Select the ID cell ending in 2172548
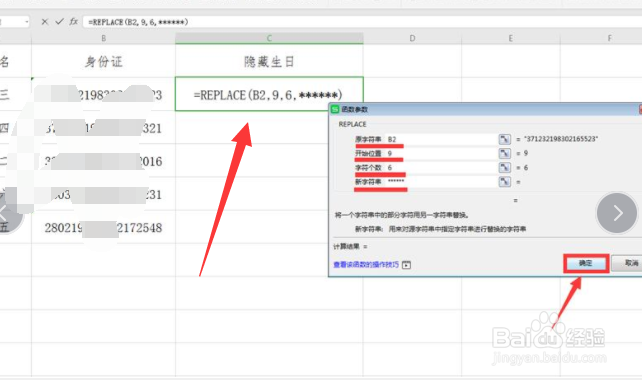 coord(104,227)
